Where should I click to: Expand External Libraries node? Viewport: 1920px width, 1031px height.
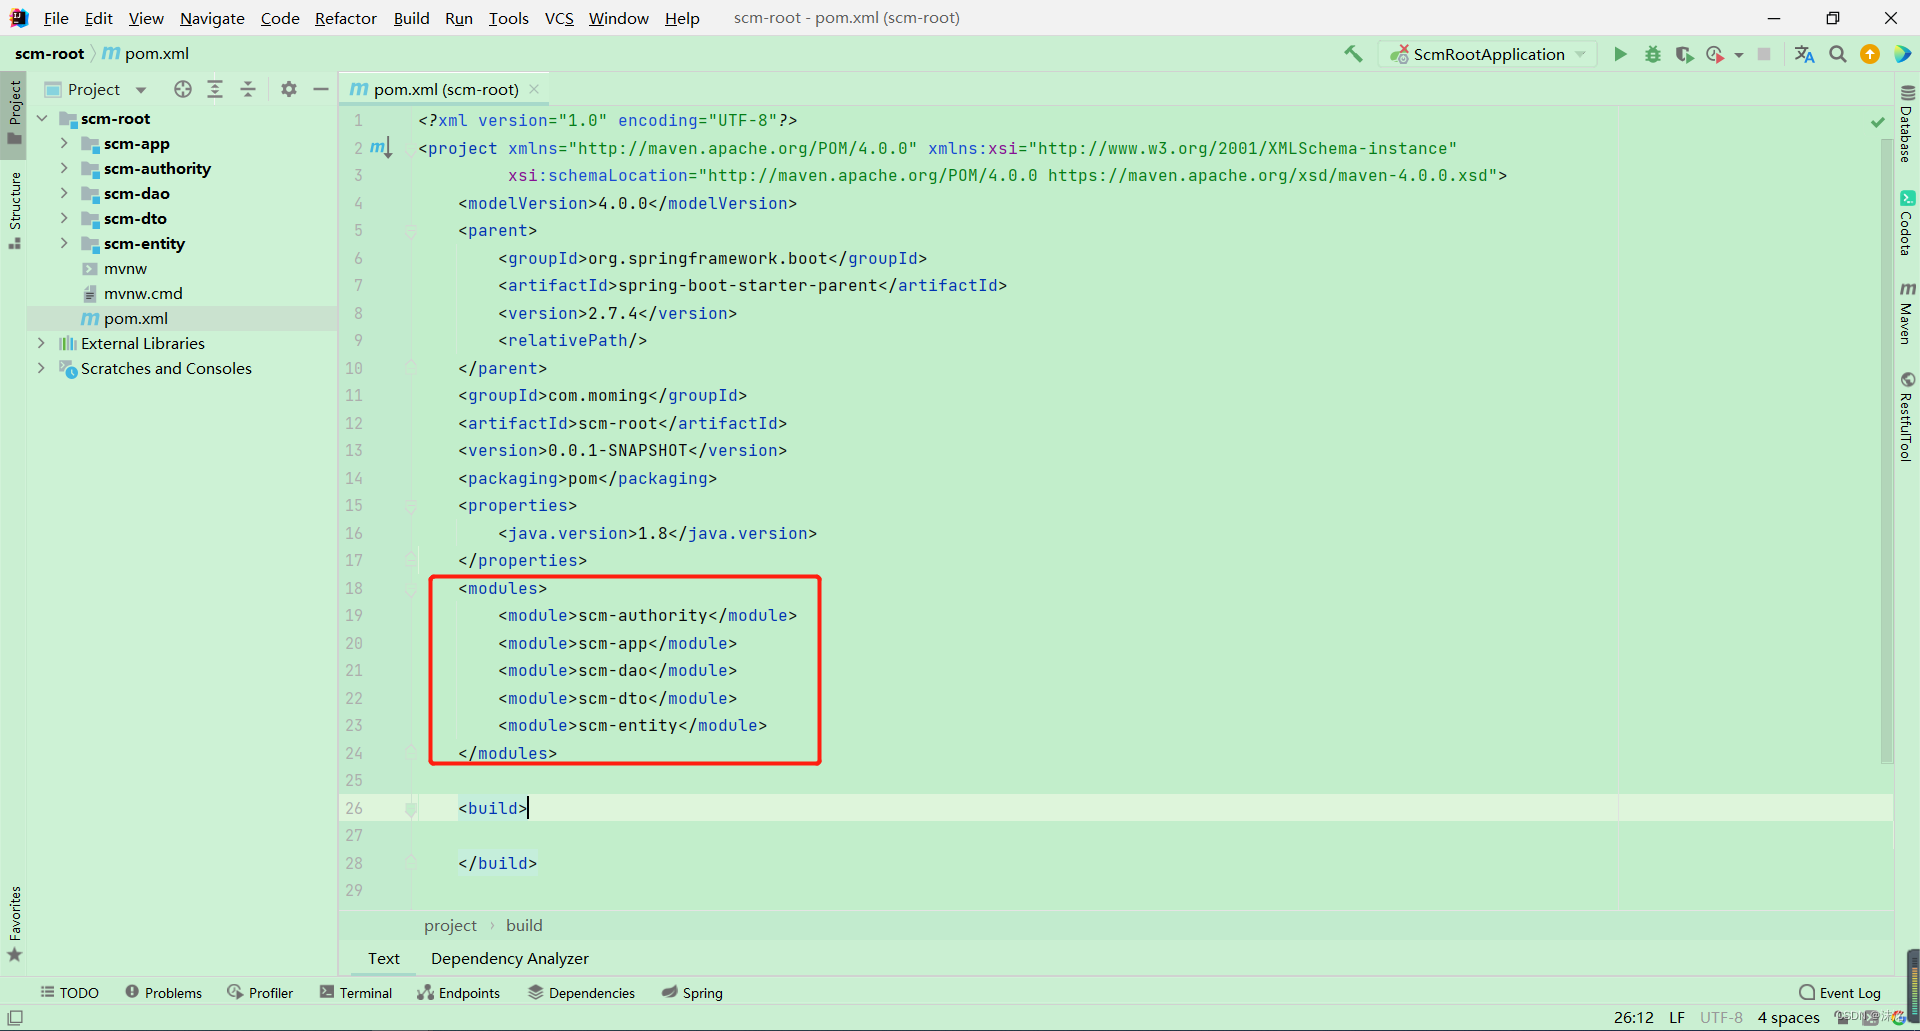click(42, 343)
